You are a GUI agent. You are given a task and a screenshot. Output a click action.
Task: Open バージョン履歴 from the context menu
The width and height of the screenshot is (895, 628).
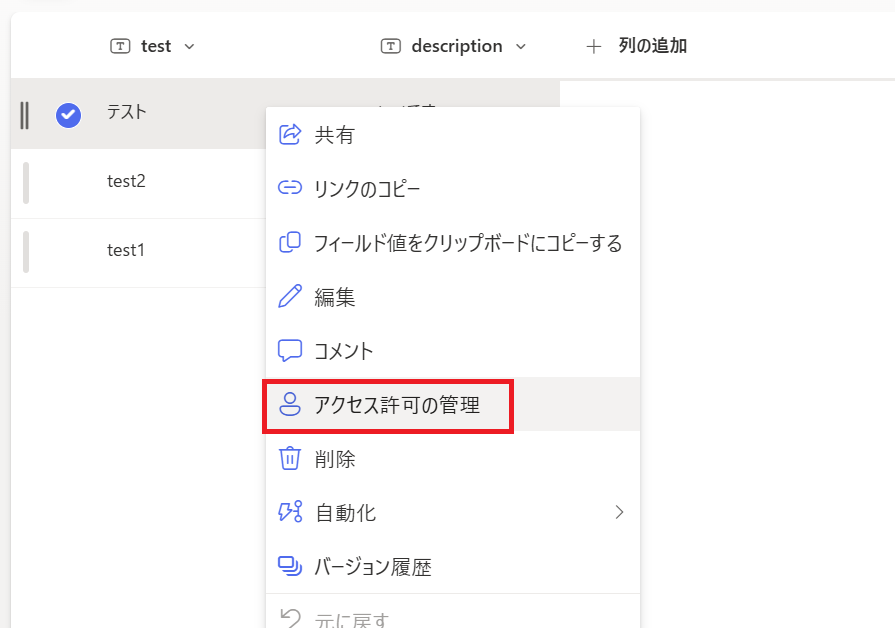(x=371, y=567)
